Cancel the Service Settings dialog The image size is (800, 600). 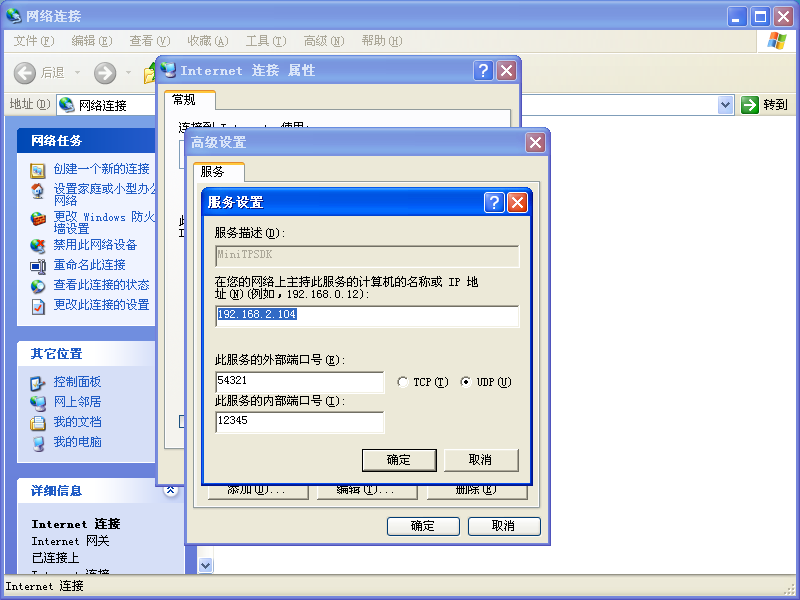click(x=480, y=460)
